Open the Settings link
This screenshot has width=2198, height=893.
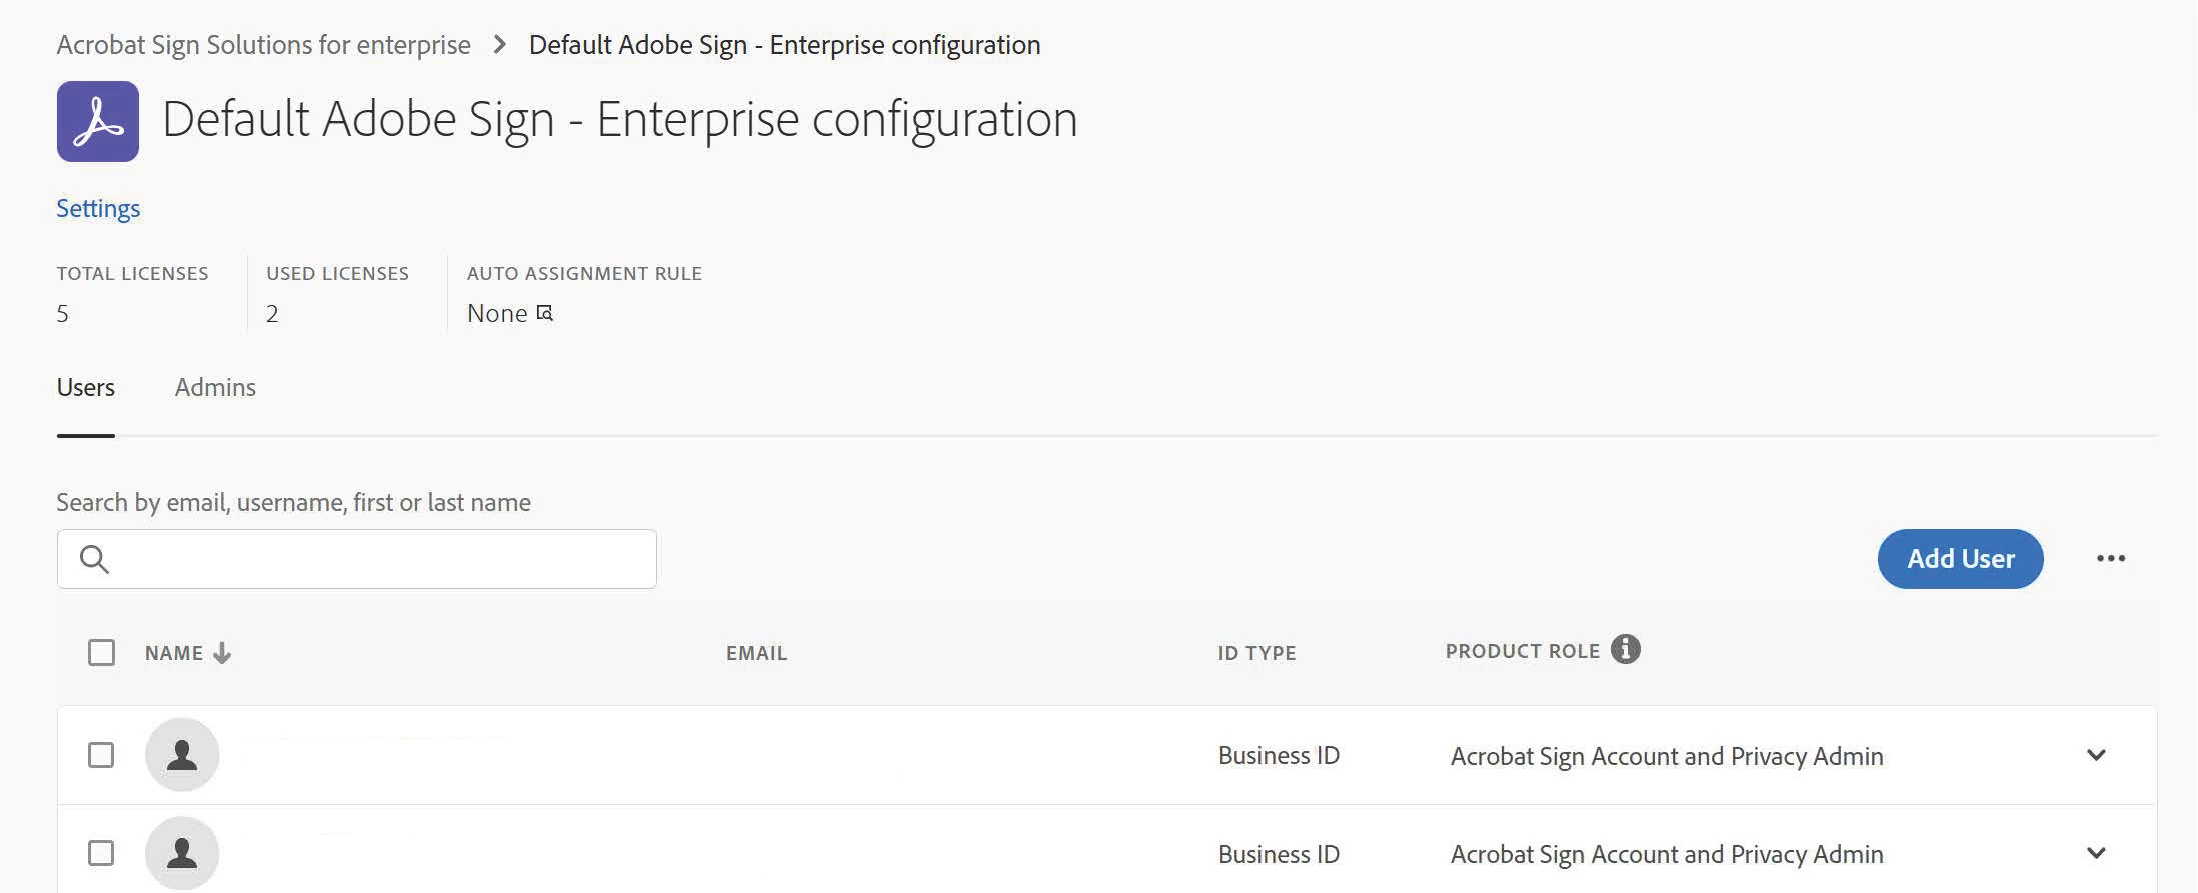(x=98, y=208)
